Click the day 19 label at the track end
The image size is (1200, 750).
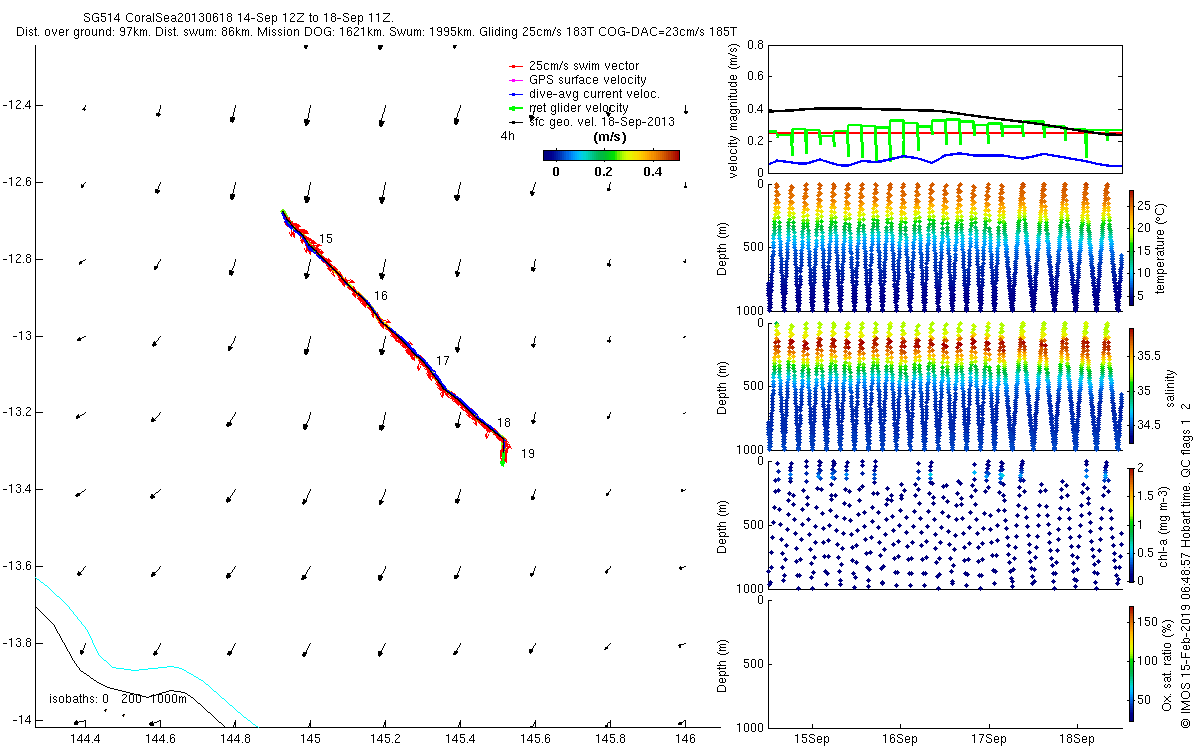[x=527, y=454]
